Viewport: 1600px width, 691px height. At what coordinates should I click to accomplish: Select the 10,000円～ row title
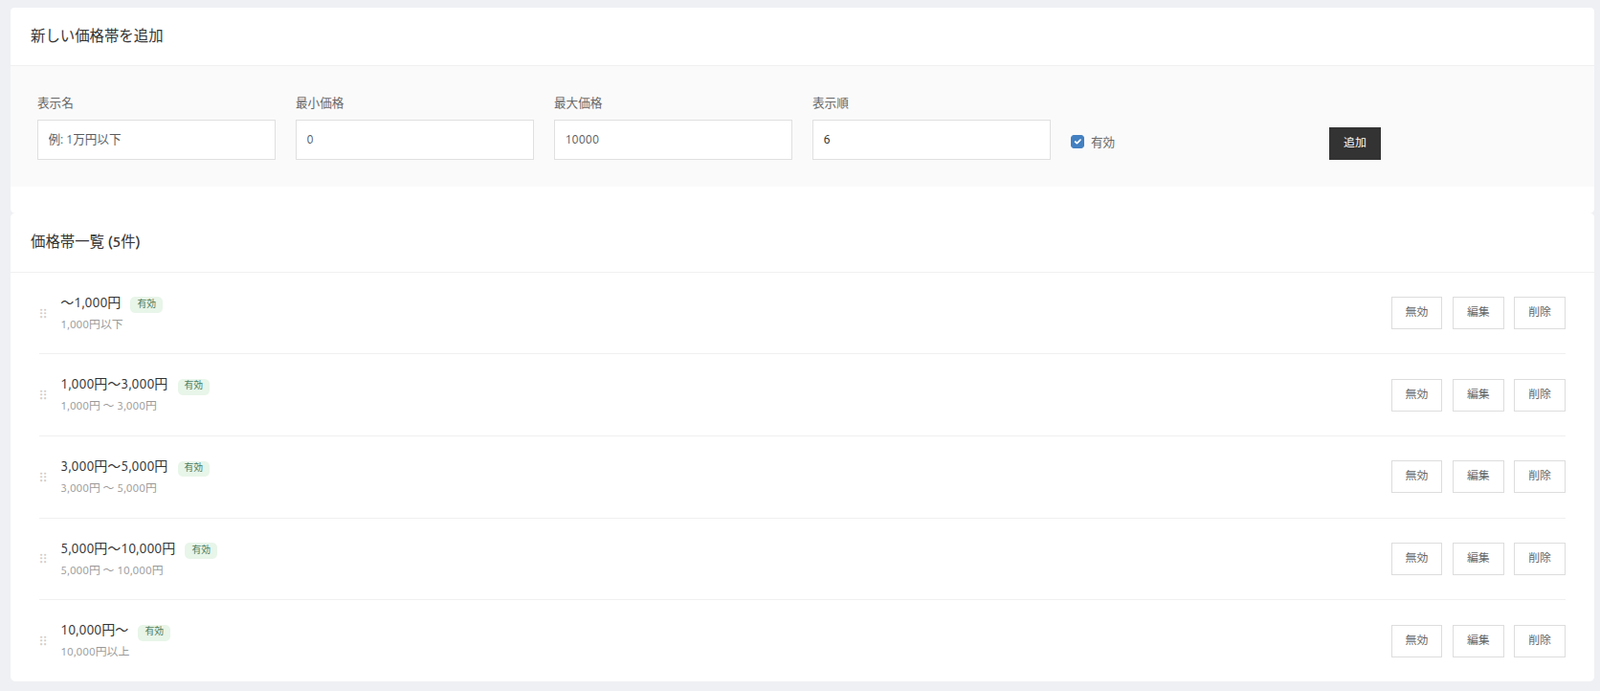(x=94, y=631)
